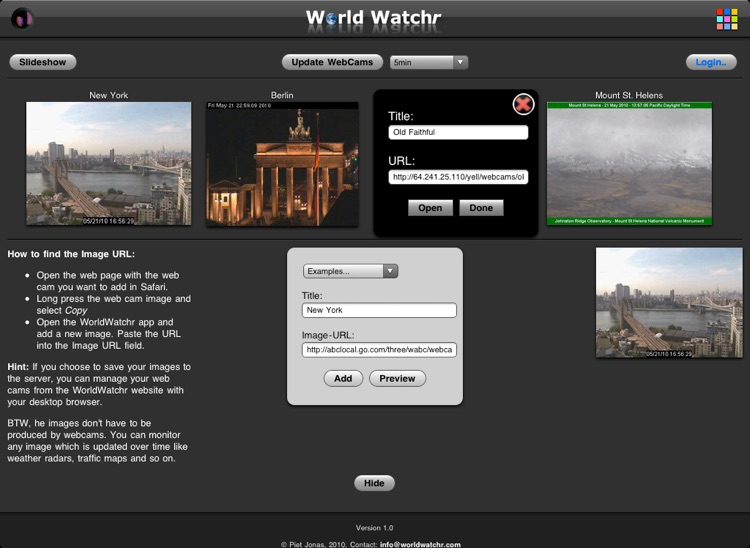
Task: Open the 5min update interval dropdown
Action: click(x=429, y=62)
